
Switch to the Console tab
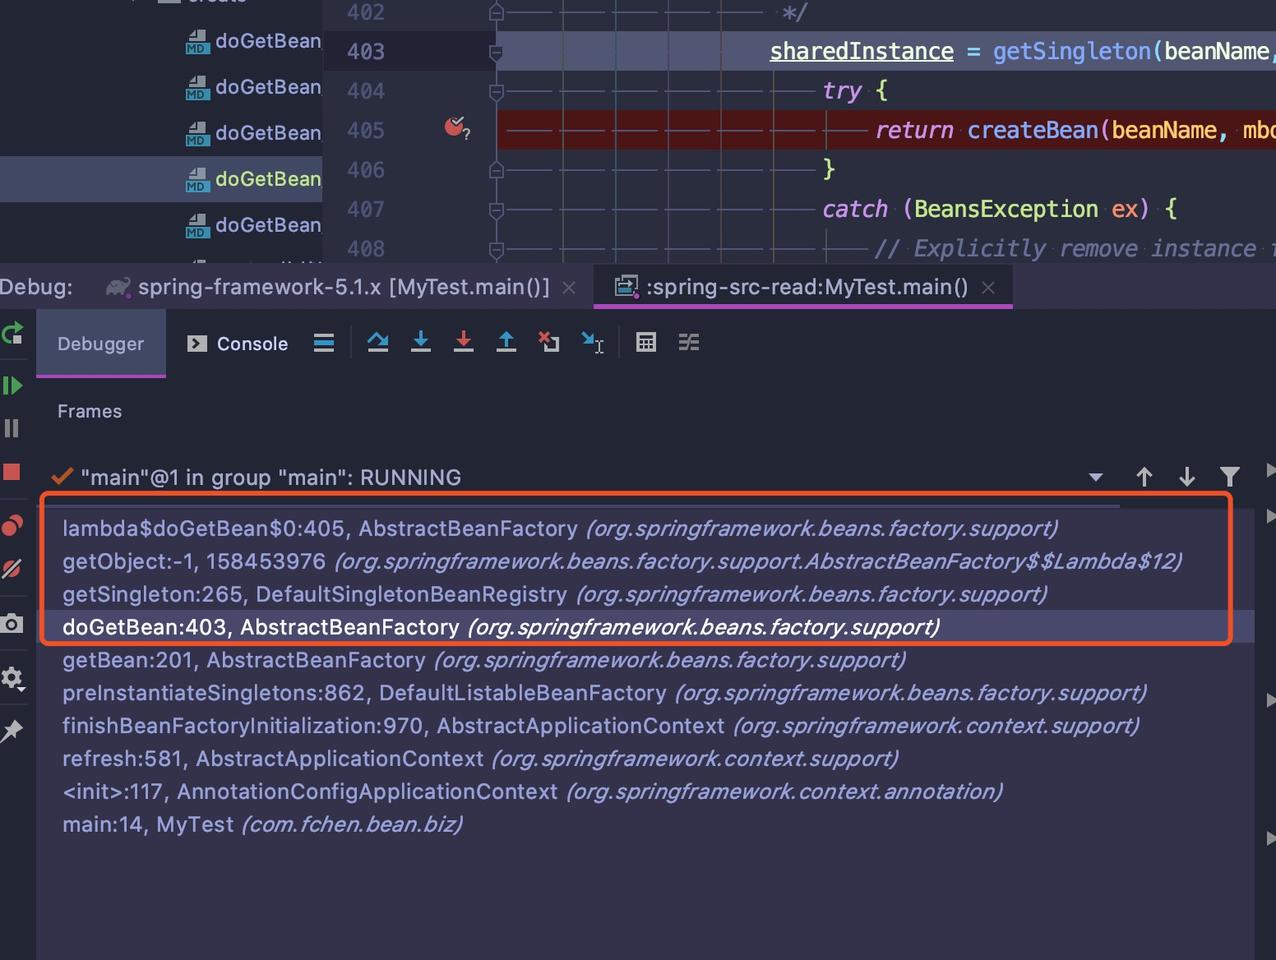coord(238,343)
